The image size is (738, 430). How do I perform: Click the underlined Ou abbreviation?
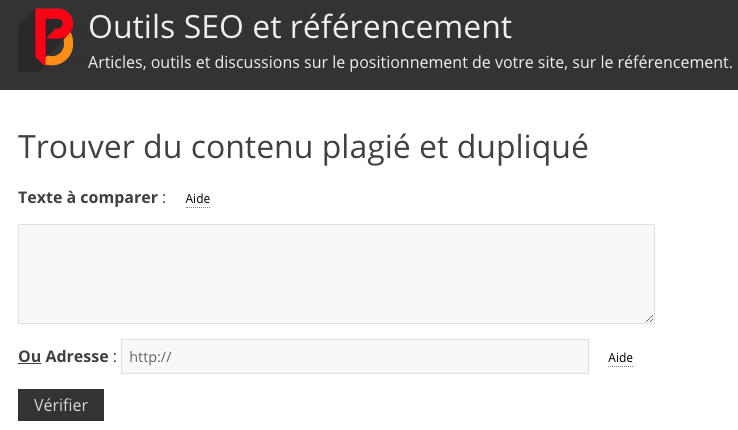pos(29,356)
